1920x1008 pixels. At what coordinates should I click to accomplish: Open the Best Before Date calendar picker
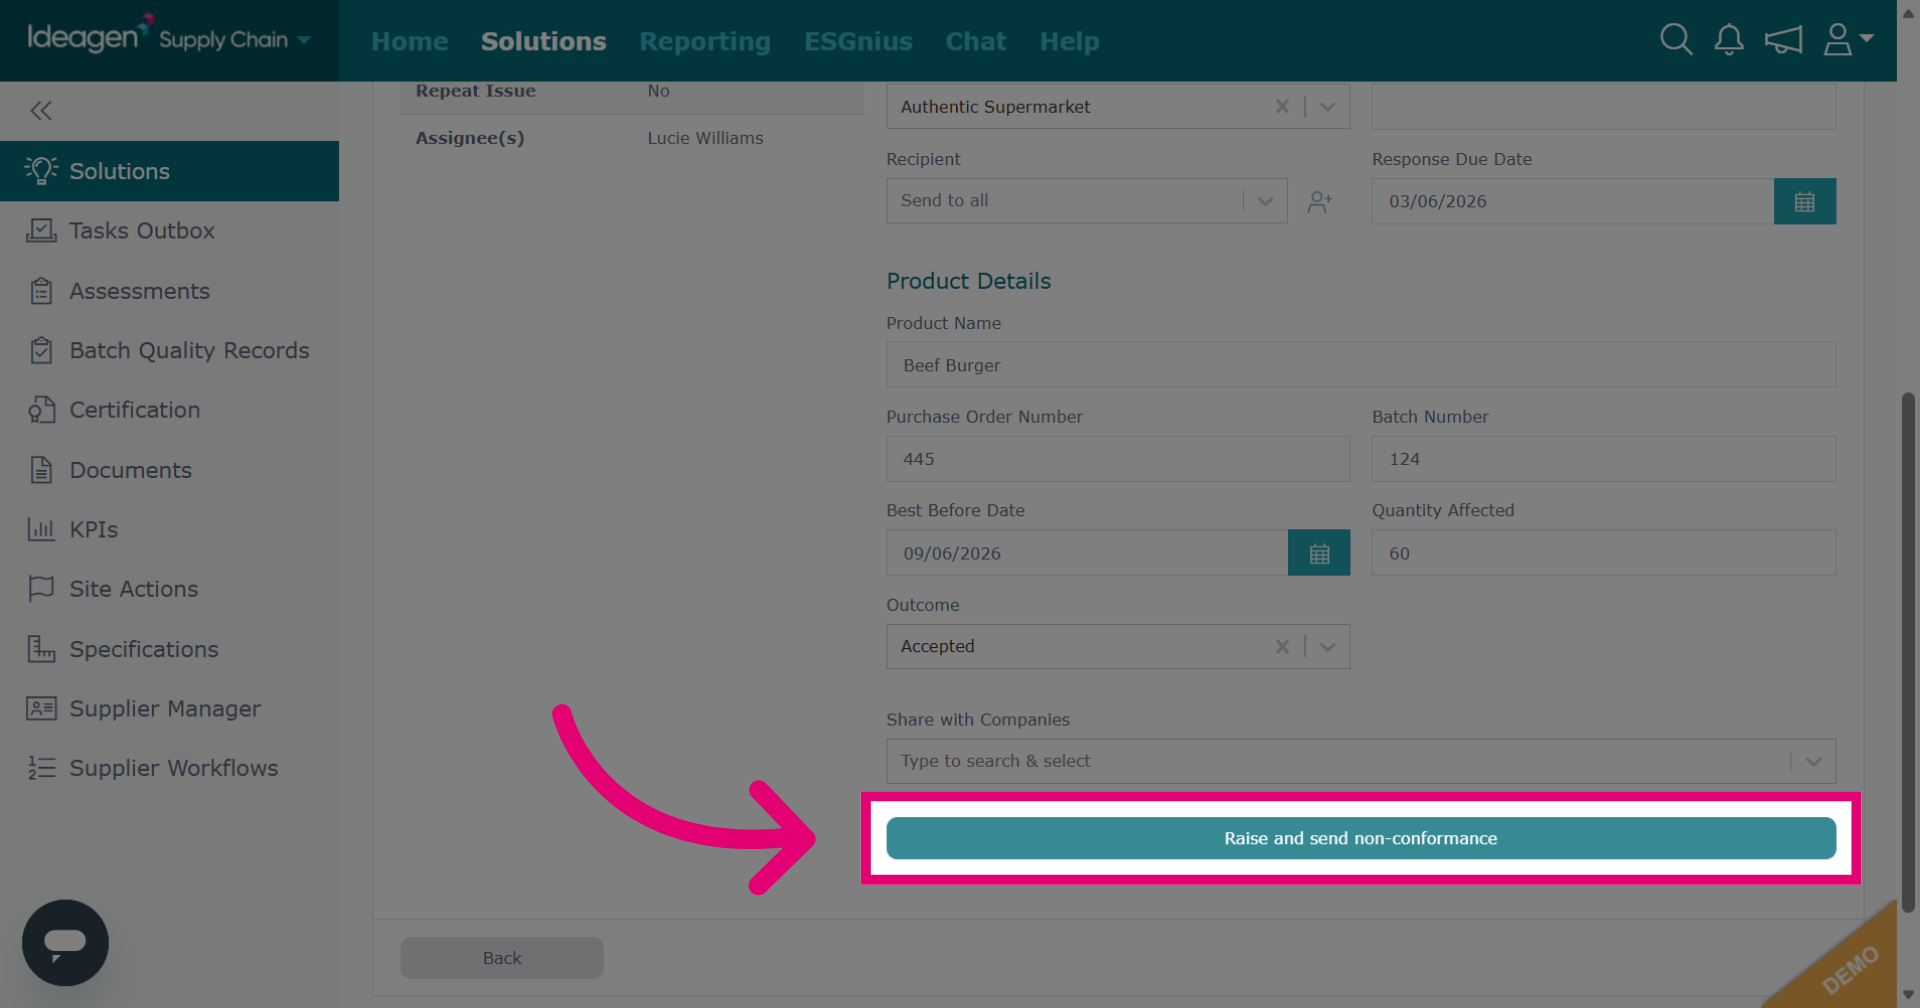tap(1319, 553)
